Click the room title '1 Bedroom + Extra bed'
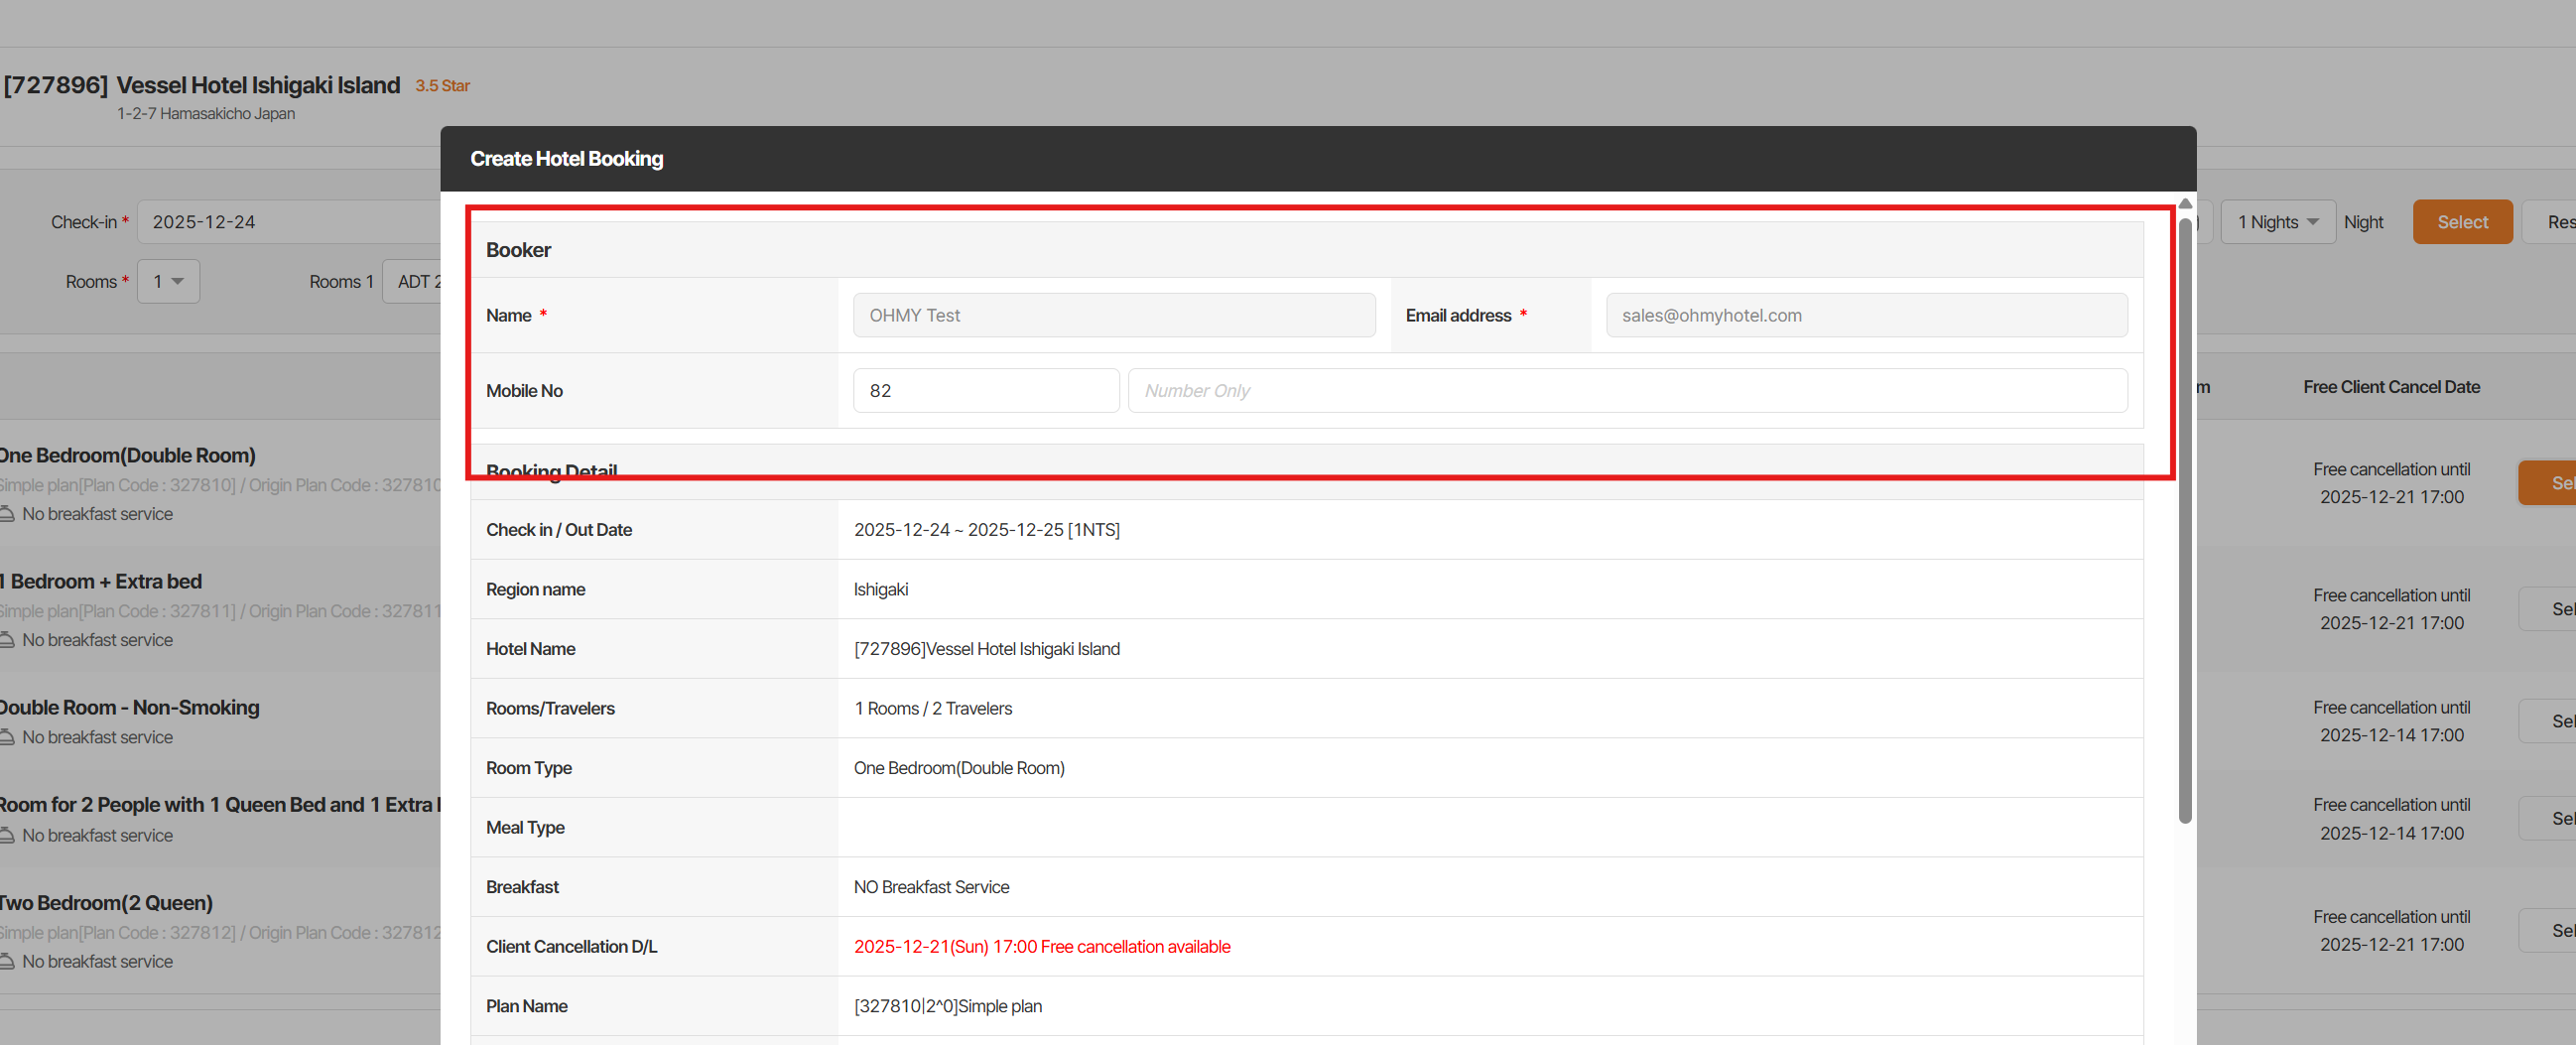Screen dimensions: 2576x1045 (x=101, y=581)
